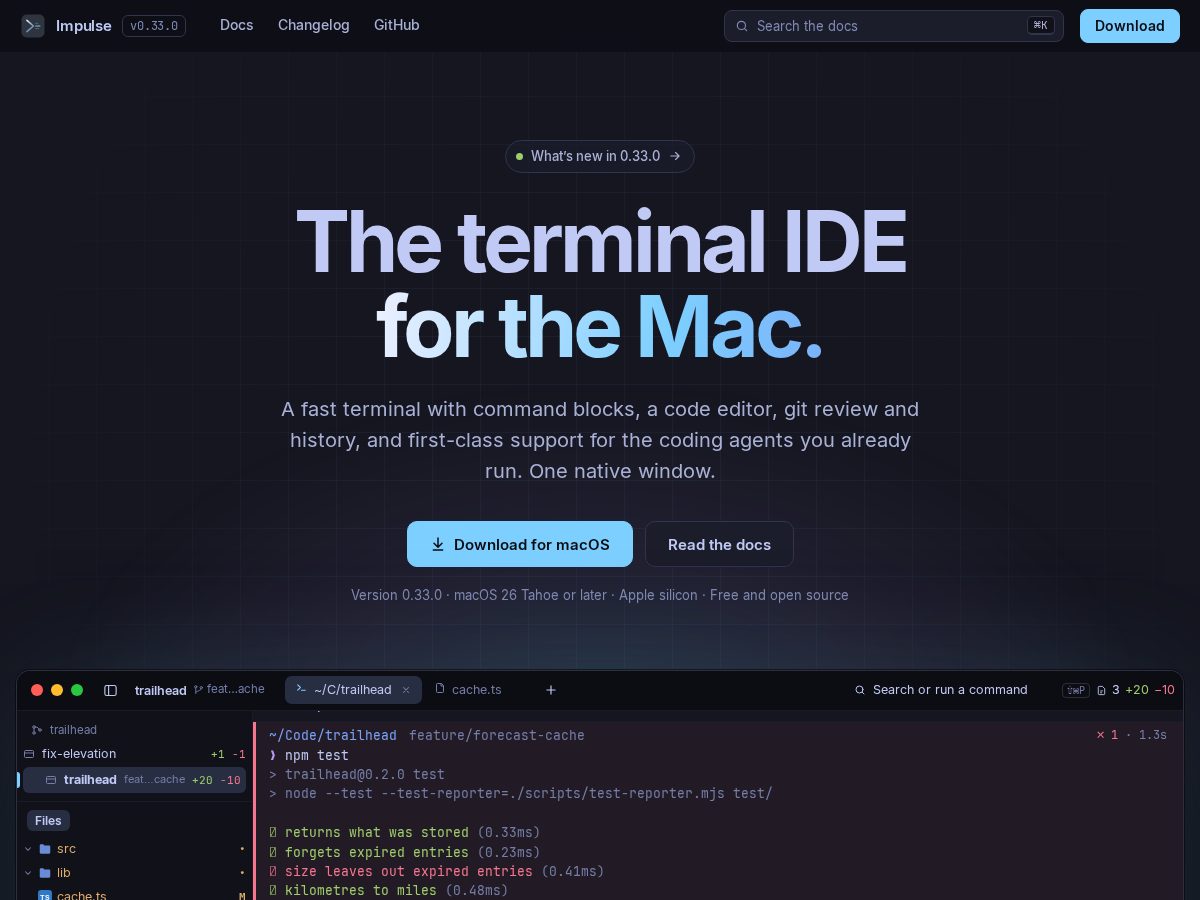1200x900 pixels.
Task: Collapse the lib folder chevron
Action: pos(28,873)
